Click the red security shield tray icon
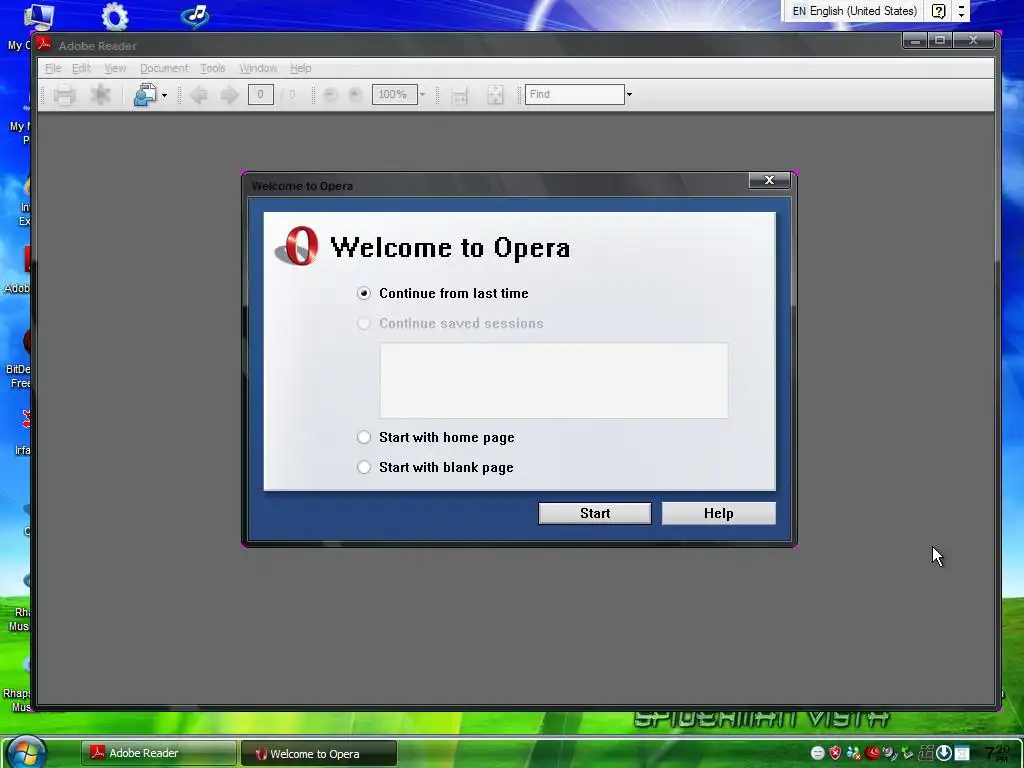This screenshot has width=1024, height=768. [835, 753]
